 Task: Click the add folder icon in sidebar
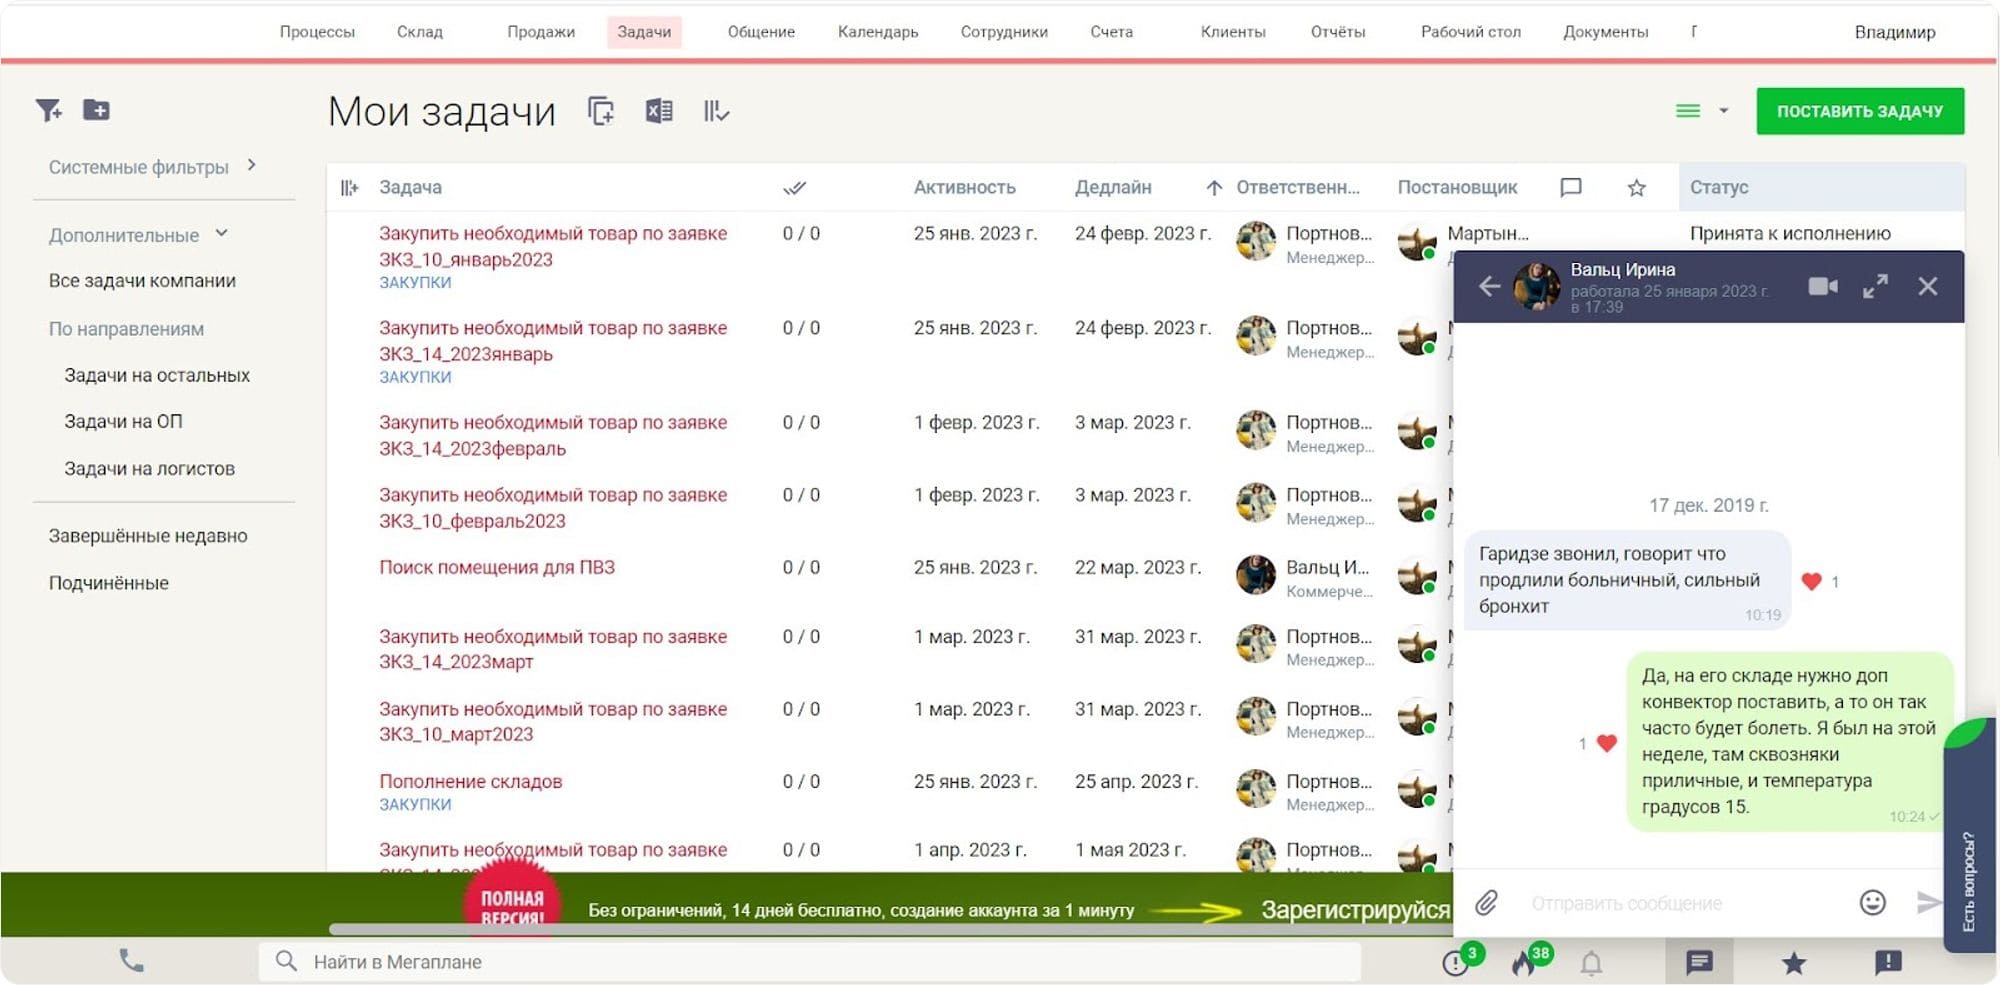(96, 110)
